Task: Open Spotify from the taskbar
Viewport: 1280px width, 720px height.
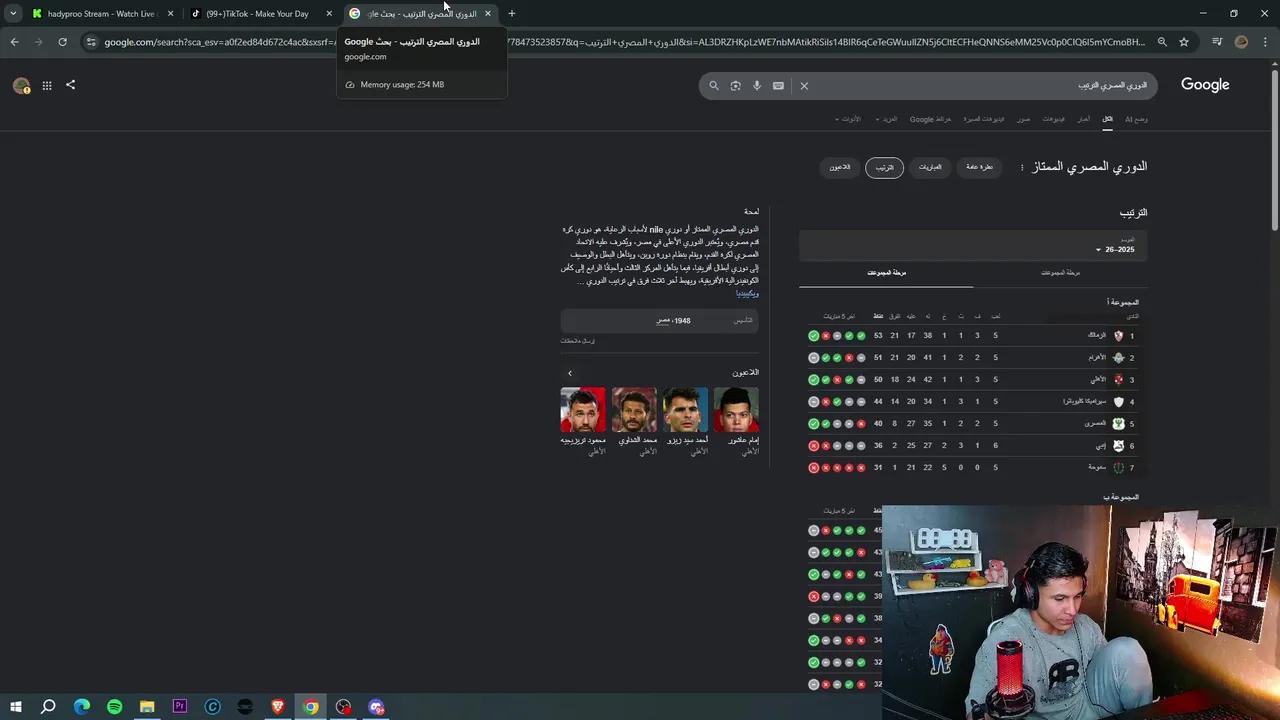Action: pos(114,707)
